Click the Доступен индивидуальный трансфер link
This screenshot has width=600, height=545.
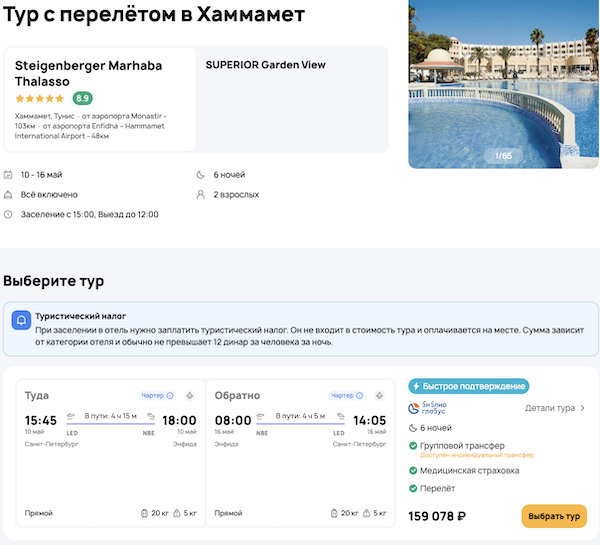point(478,455)
